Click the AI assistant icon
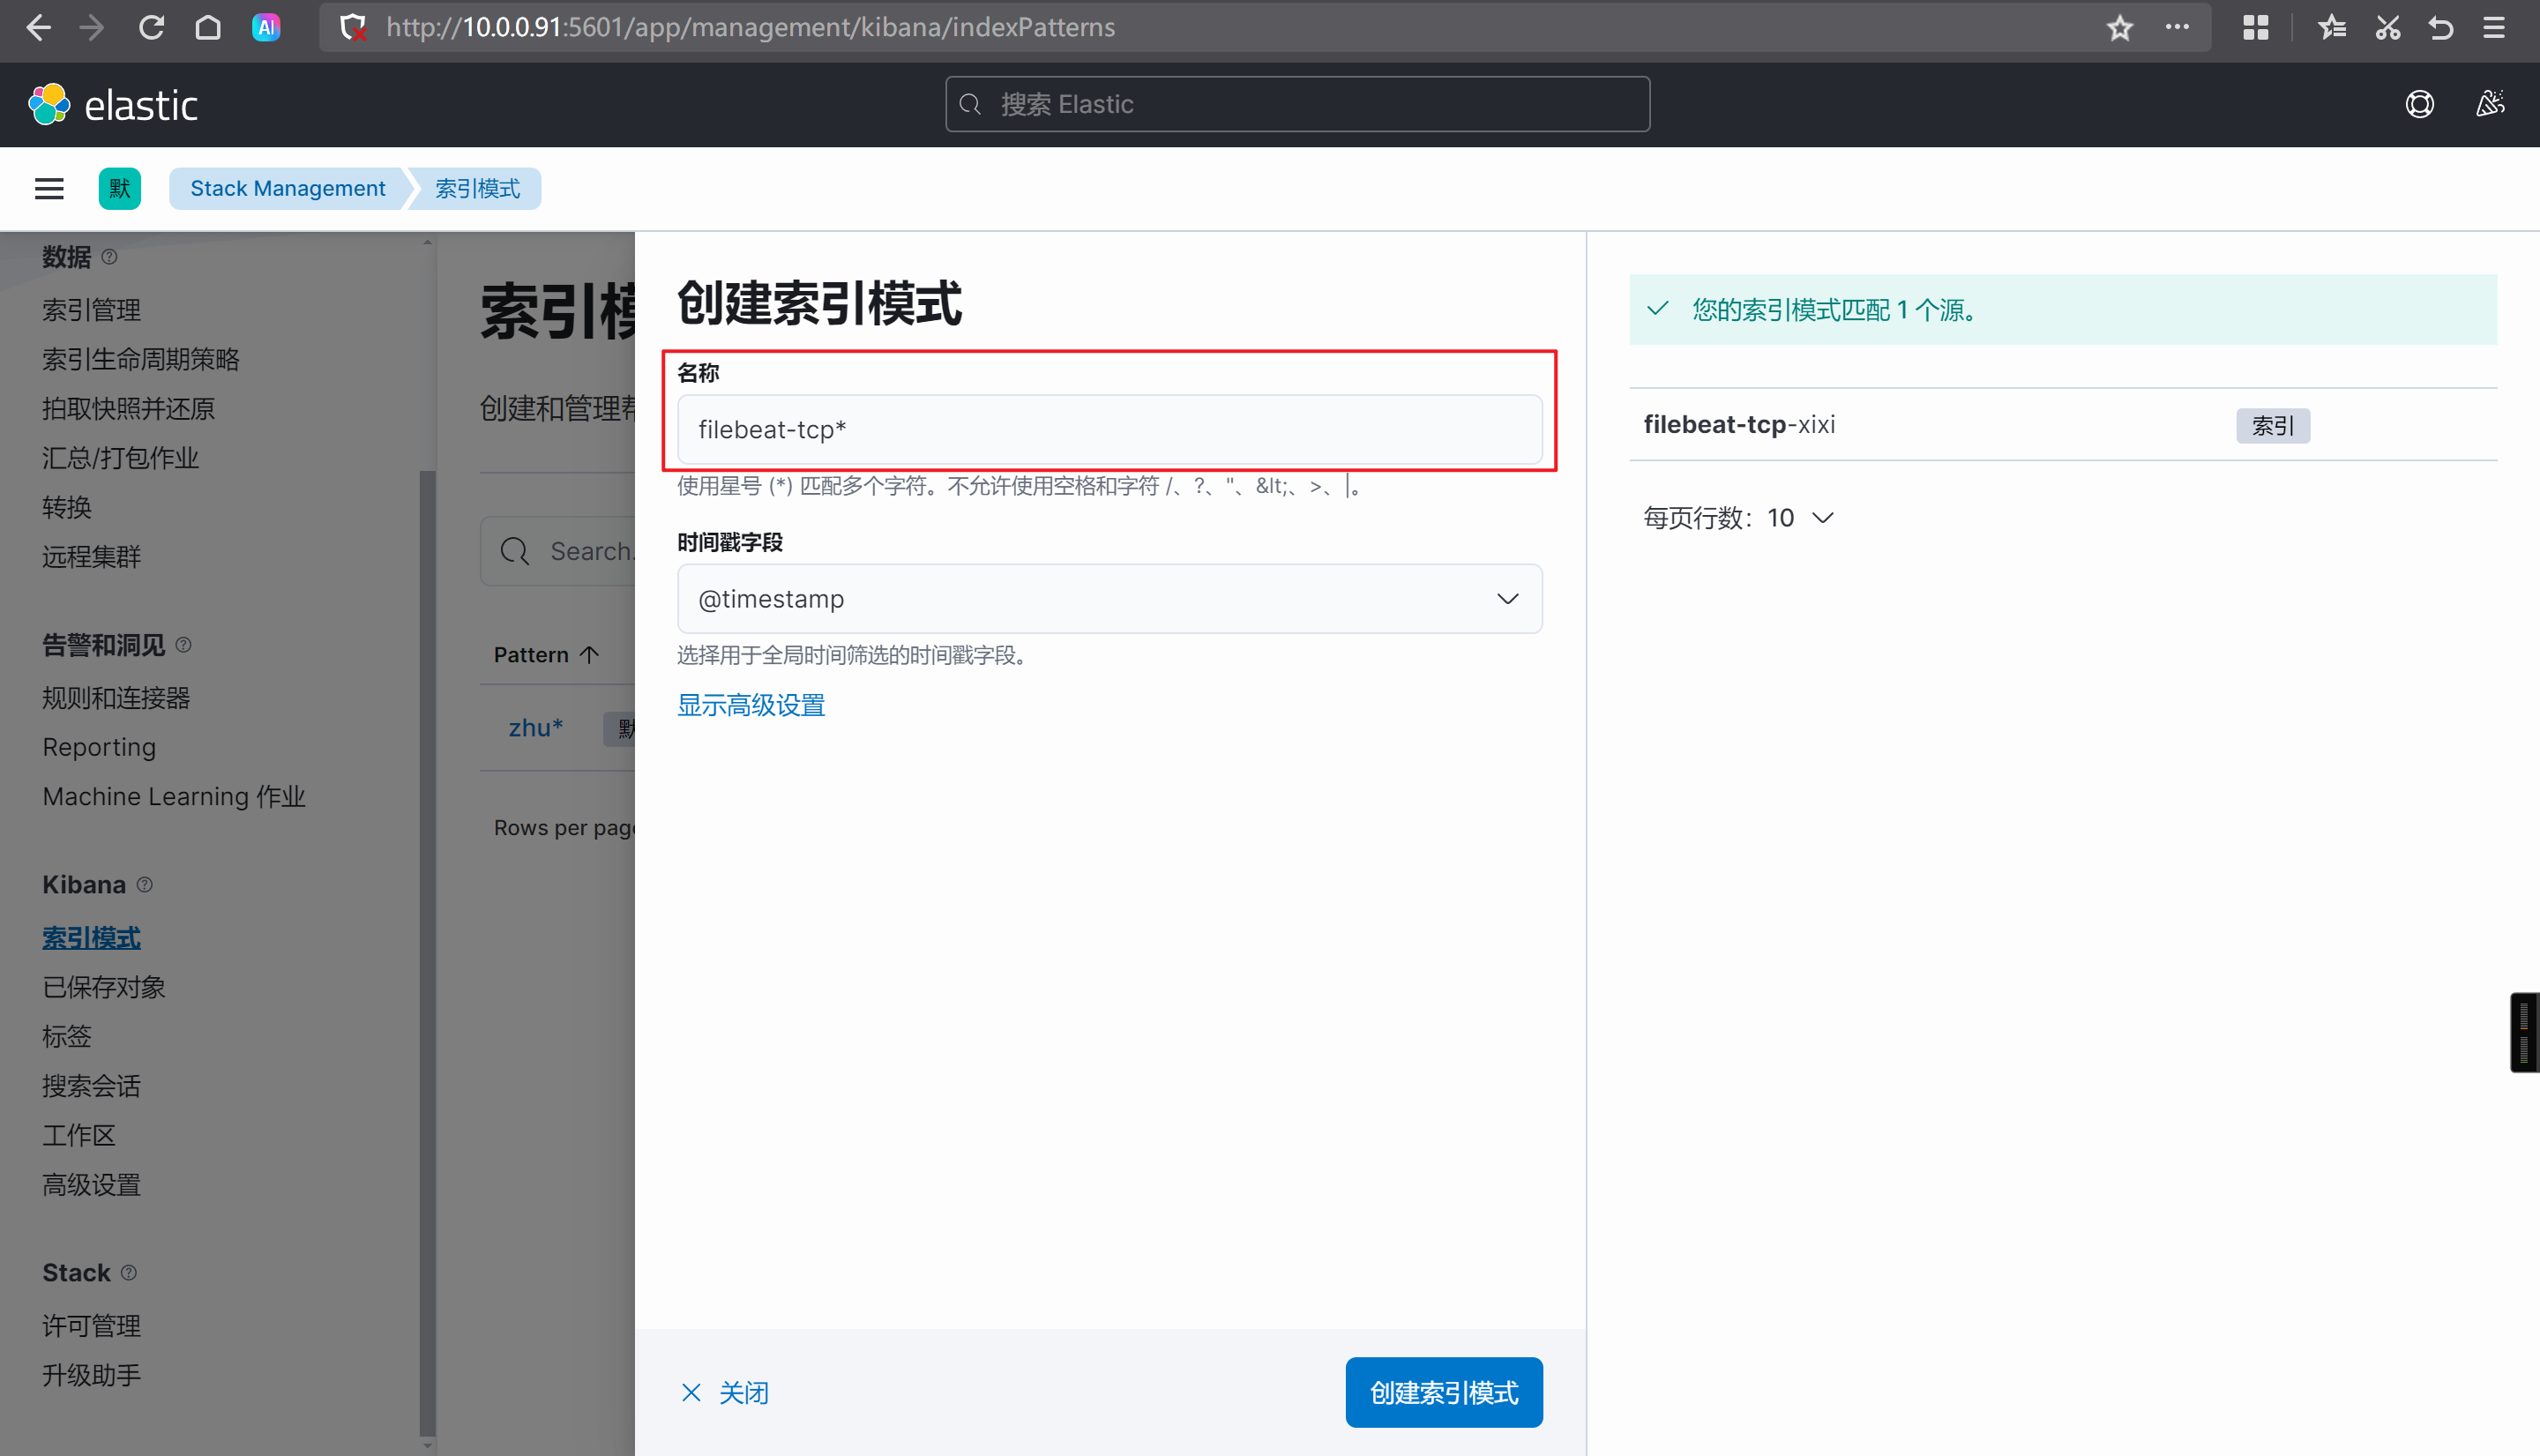This screenshot has height=1456, width=2540. tap(266, 28)
